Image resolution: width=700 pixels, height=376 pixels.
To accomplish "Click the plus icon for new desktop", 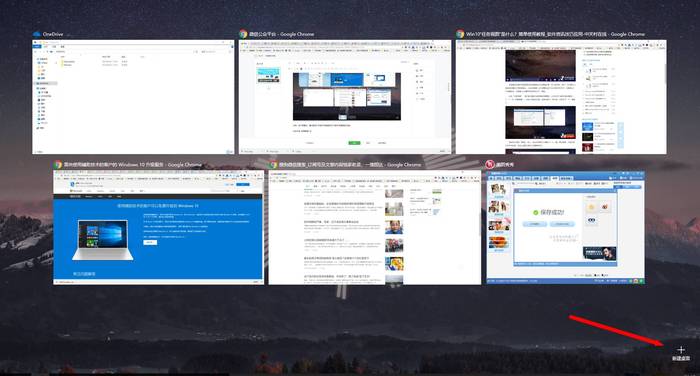I will [681, 349].
